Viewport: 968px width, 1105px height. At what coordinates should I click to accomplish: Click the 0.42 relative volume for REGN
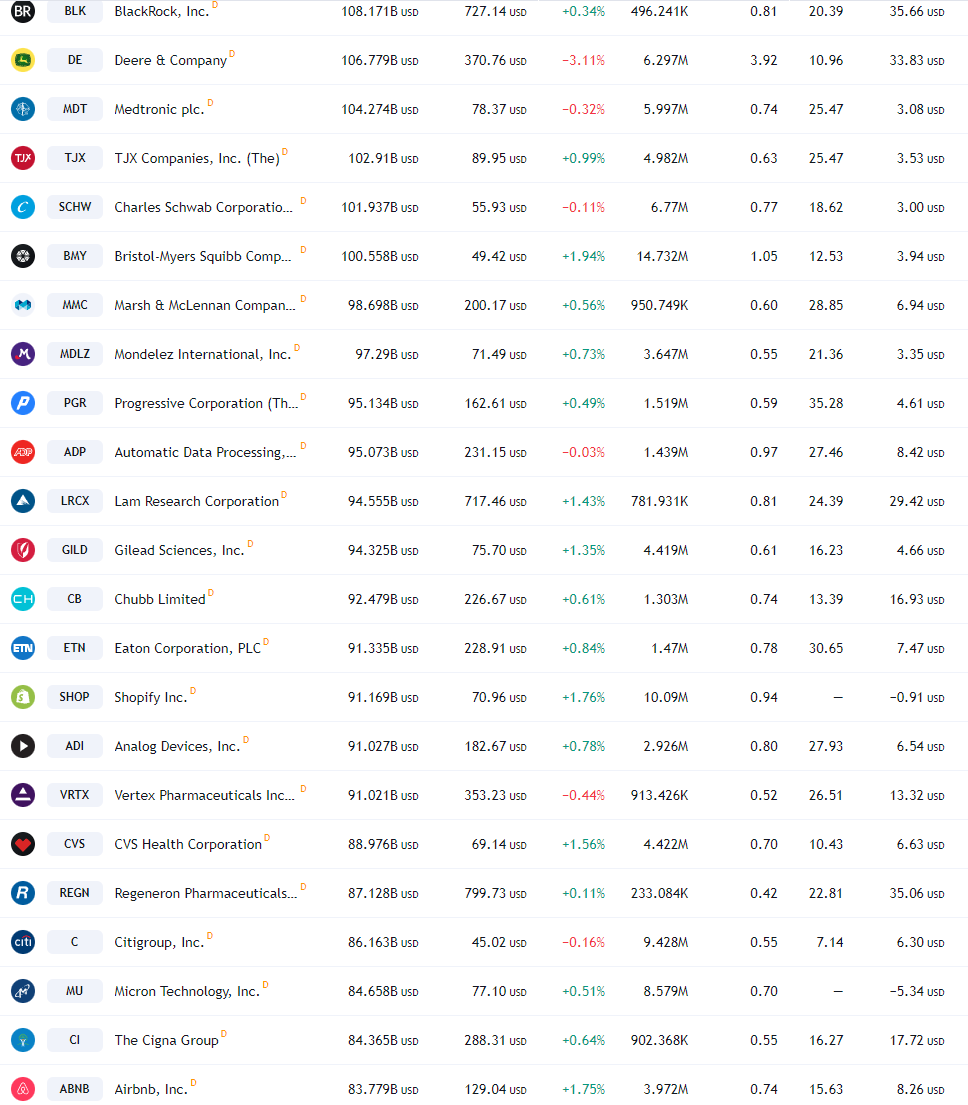[764, 894]
